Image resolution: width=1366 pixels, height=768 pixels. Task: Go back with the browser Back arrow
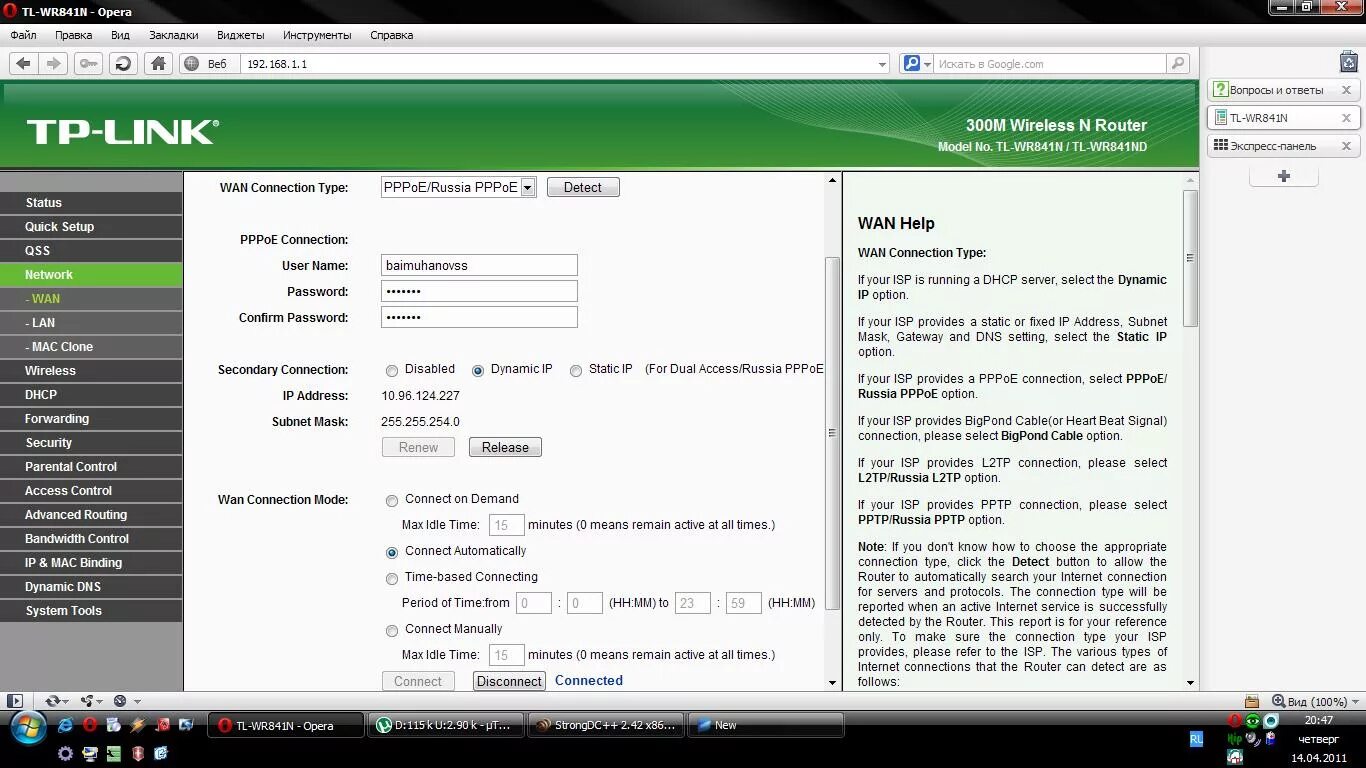point(23,63)
